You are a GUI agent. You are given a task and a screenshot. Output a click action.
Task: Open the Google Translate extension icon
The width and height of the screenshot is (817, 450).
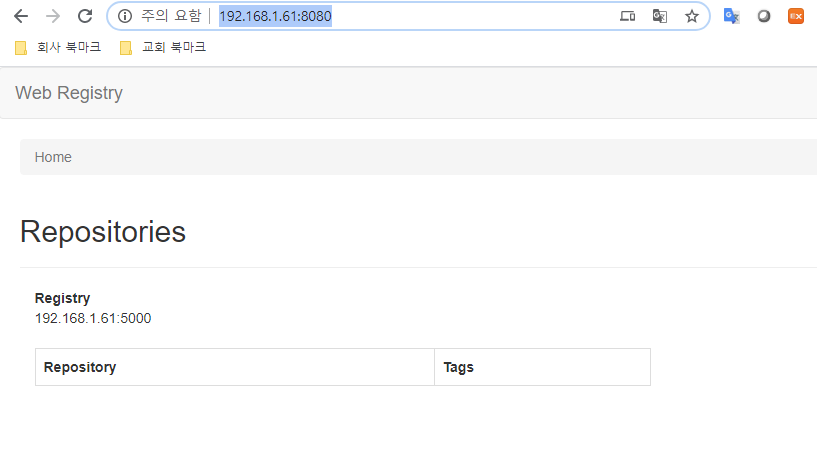[x=732, y=16]
